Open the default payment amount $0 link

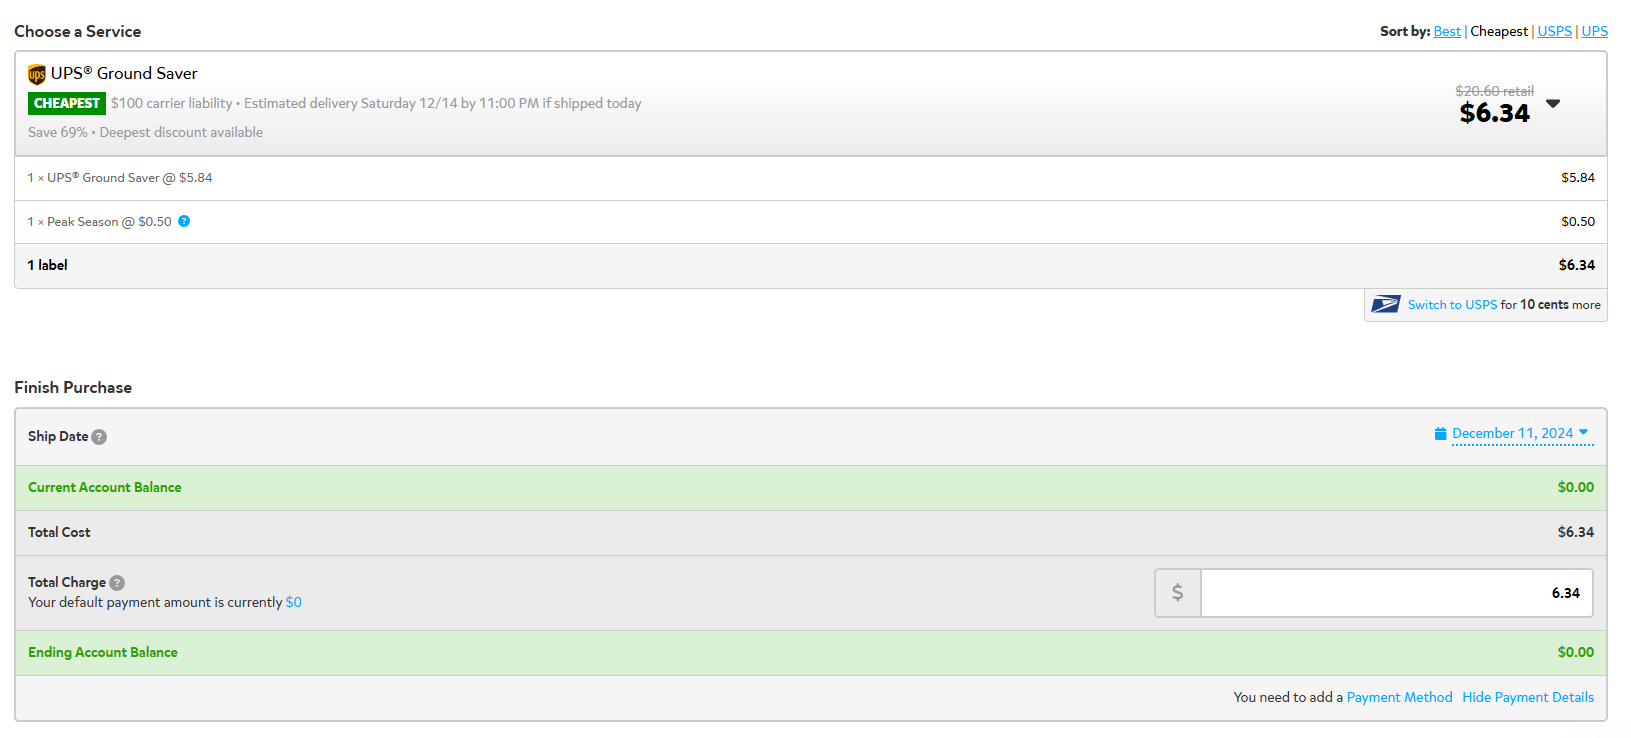coord(294,602)
